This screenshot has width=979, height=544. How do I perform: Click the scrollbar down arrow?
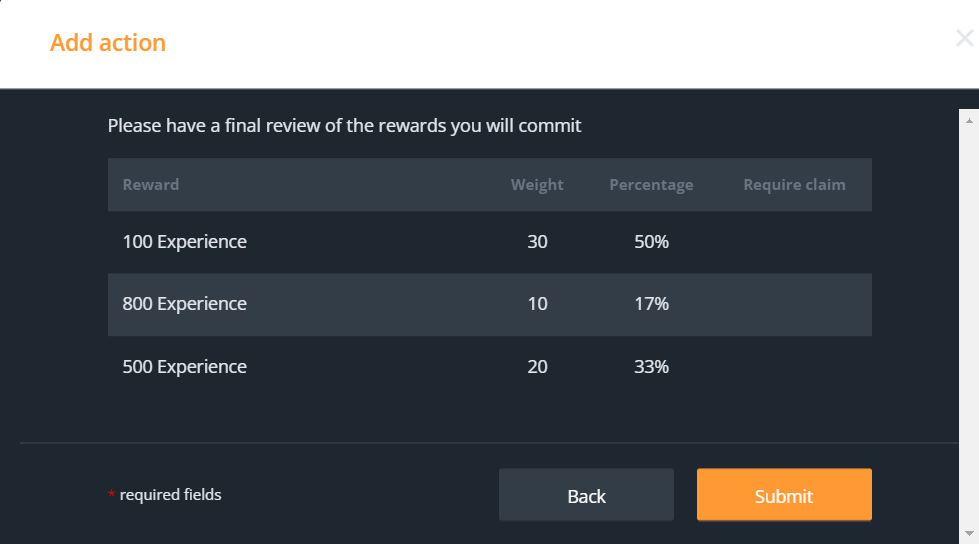coord(969,535)
